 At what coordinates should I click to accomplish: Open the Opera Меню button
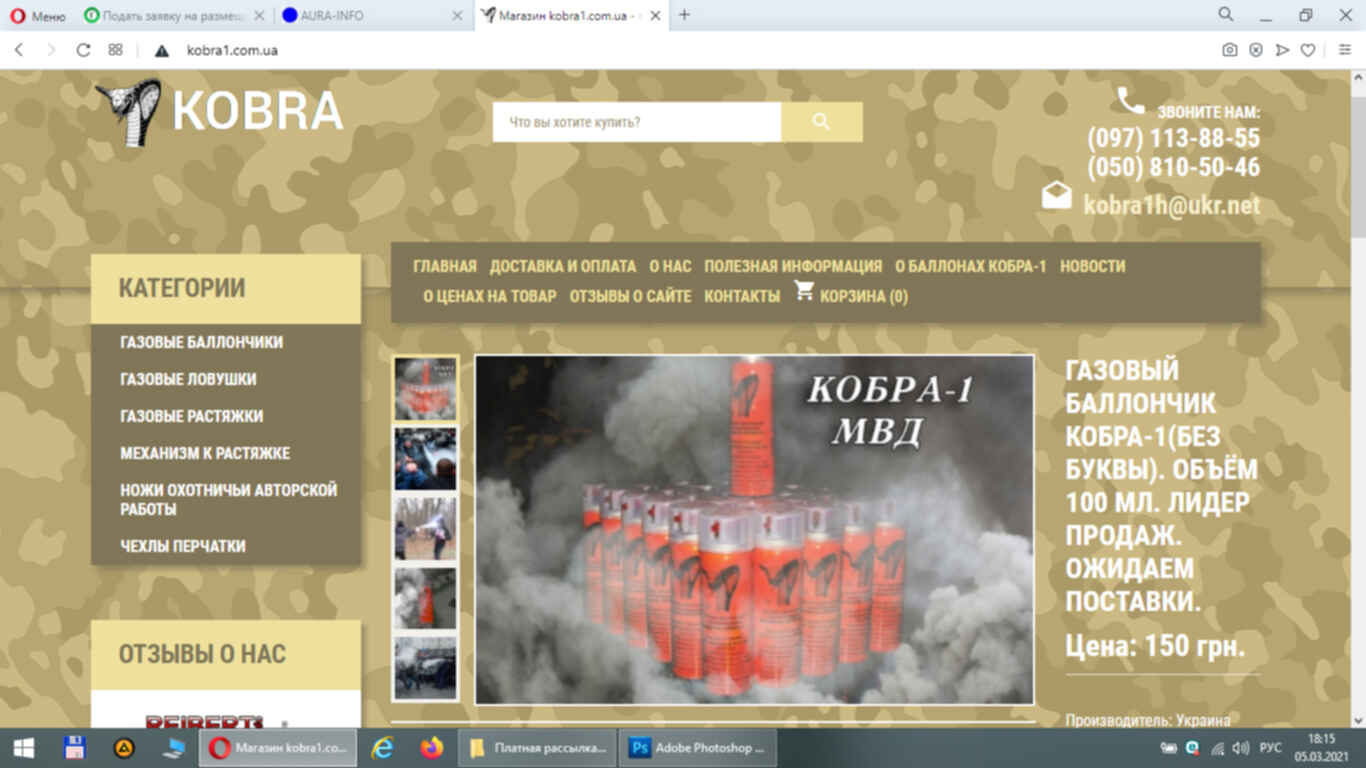38,15
